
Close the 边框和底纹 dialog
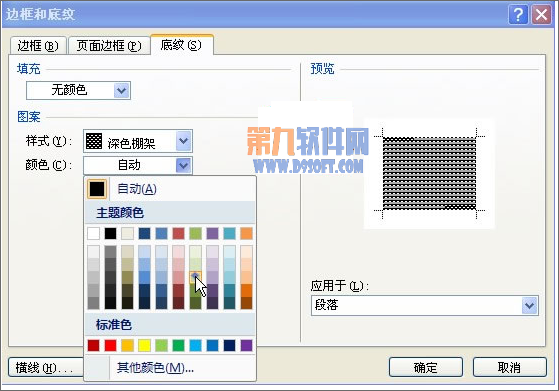tap(542, 15)
